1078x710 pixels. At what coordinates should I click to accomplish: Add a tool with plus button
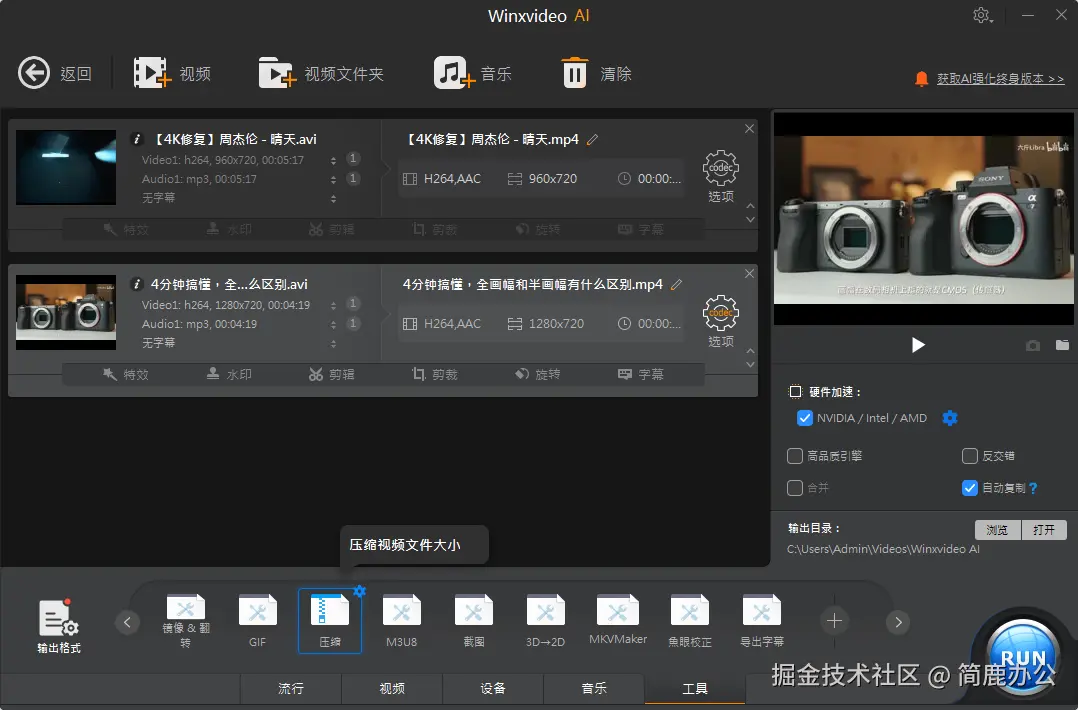click(834, 621)
